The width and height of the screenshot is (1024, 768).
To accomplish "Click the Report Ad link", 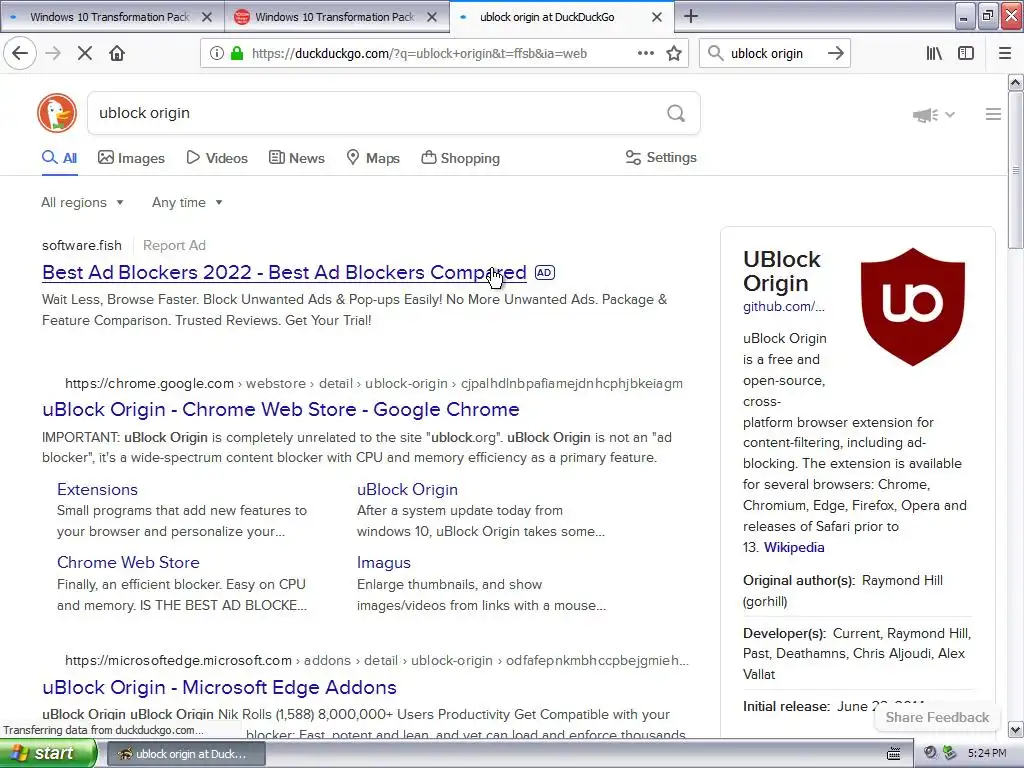I will click(174, 246).
